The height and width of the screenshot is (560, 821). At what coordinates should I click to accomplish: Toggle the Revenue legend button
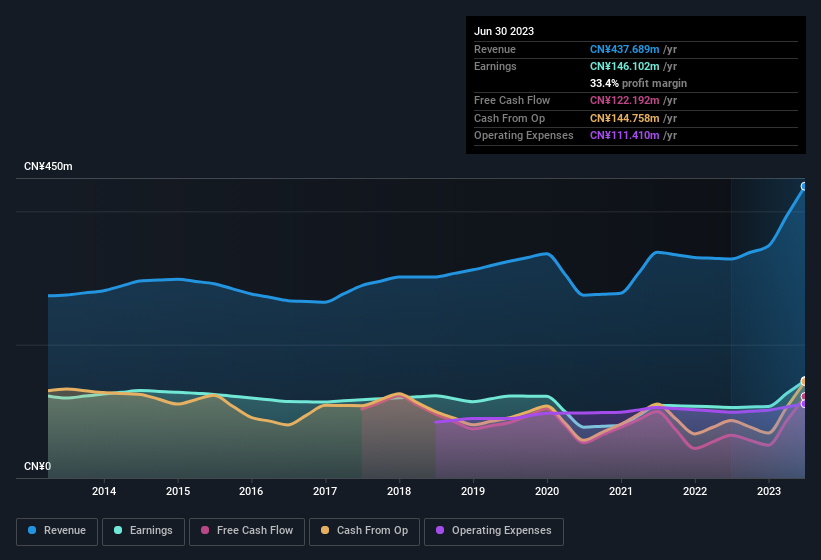pyautogui.click(x=57, y=531)
